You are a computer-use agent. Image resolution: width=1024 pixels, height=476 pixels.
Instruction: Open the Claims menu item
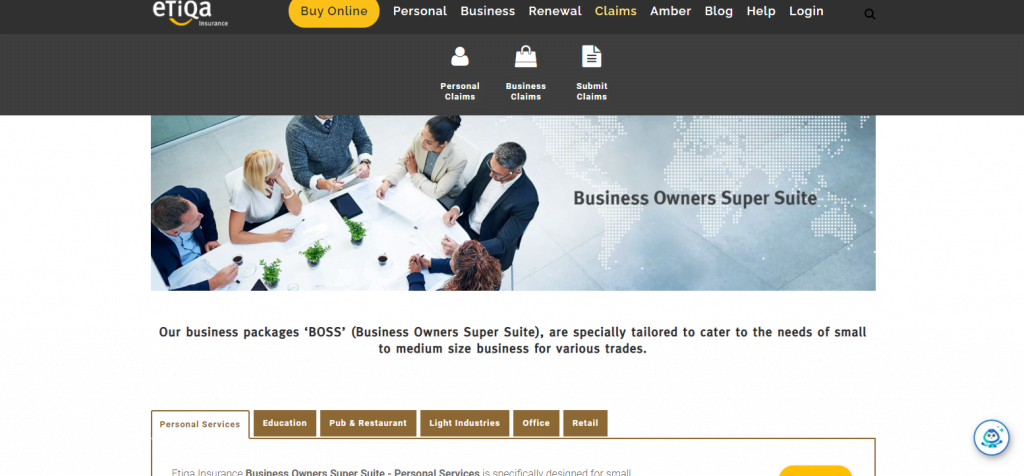tap(616, 11)
